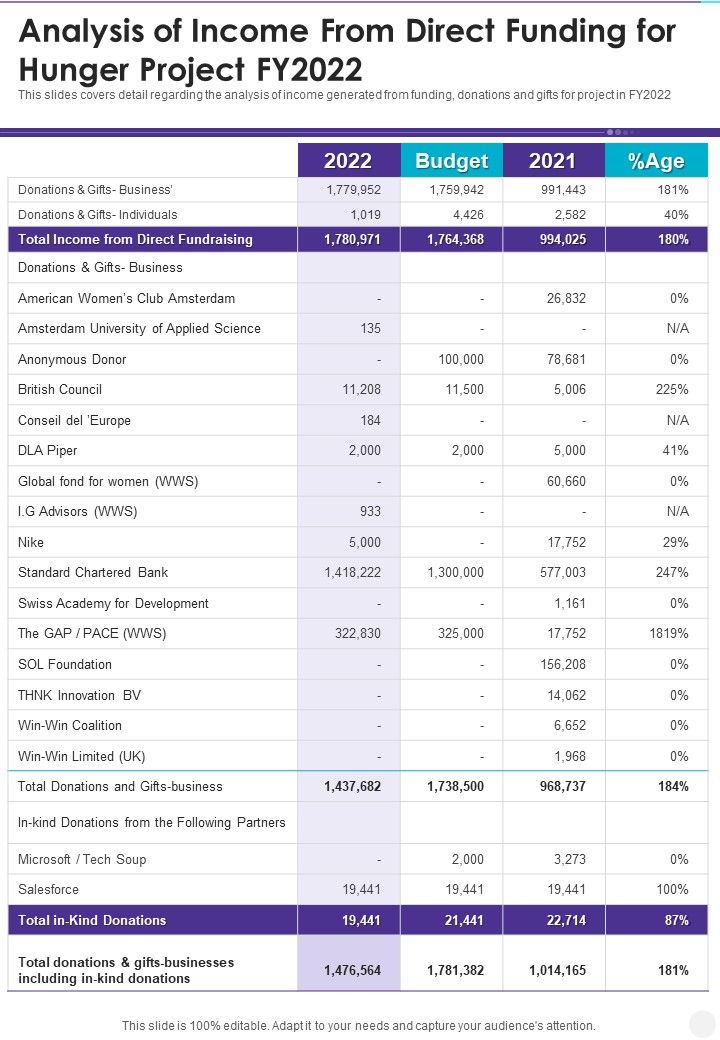720x1040 pixels.
Task: Select the subtitle starting 'This slides covers detail'
Action: (x=344, y=95)
